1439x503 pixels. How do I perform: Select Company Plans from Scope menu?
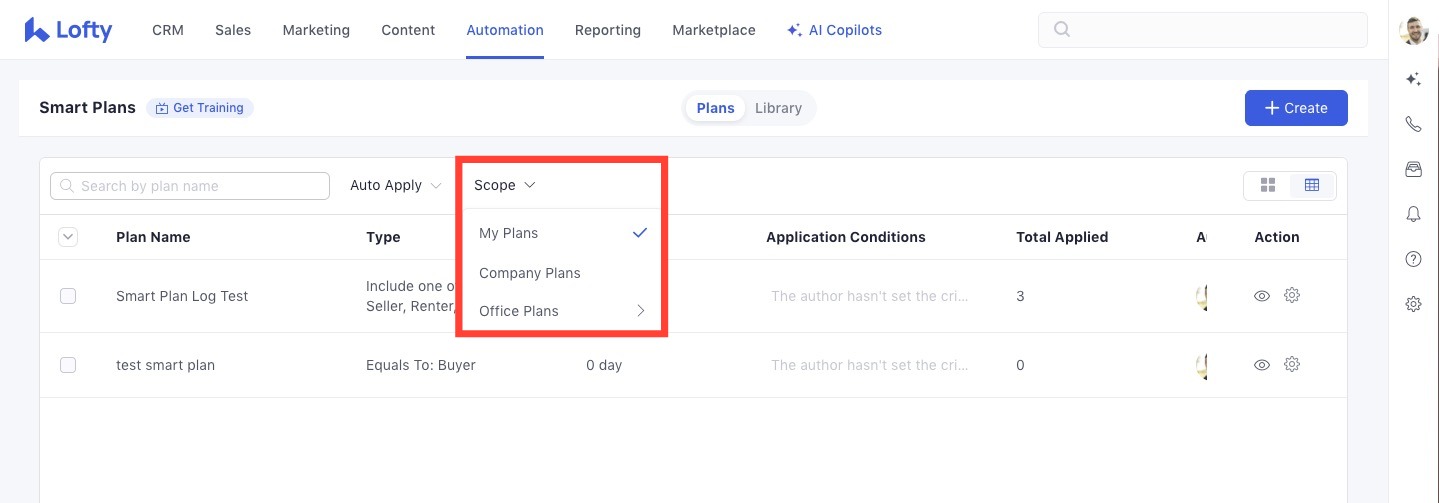(530, 273)
